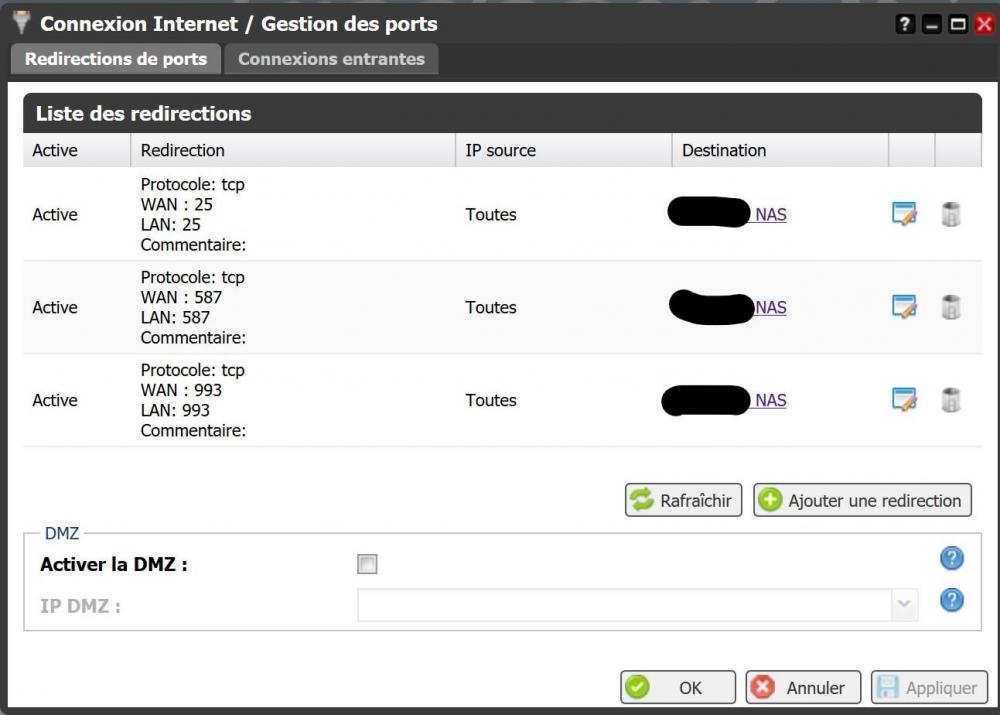Confirm with the OK button
Image resolution: width=1000 pixels, height=715 pixels.
coord(678,688)
